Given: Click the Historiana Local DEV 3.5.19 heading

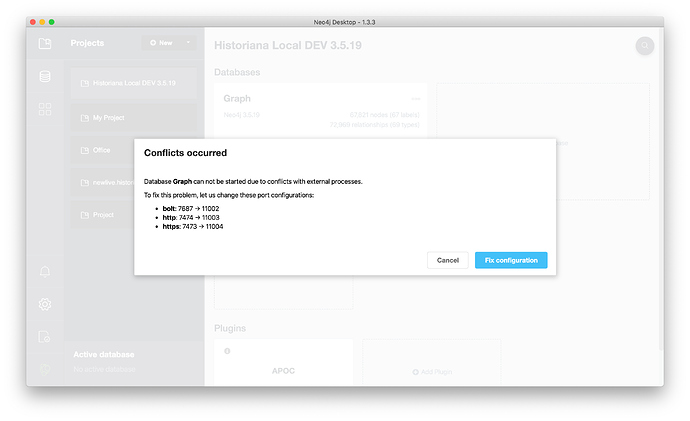Looking at the screenshot, I should coord(288,45).
